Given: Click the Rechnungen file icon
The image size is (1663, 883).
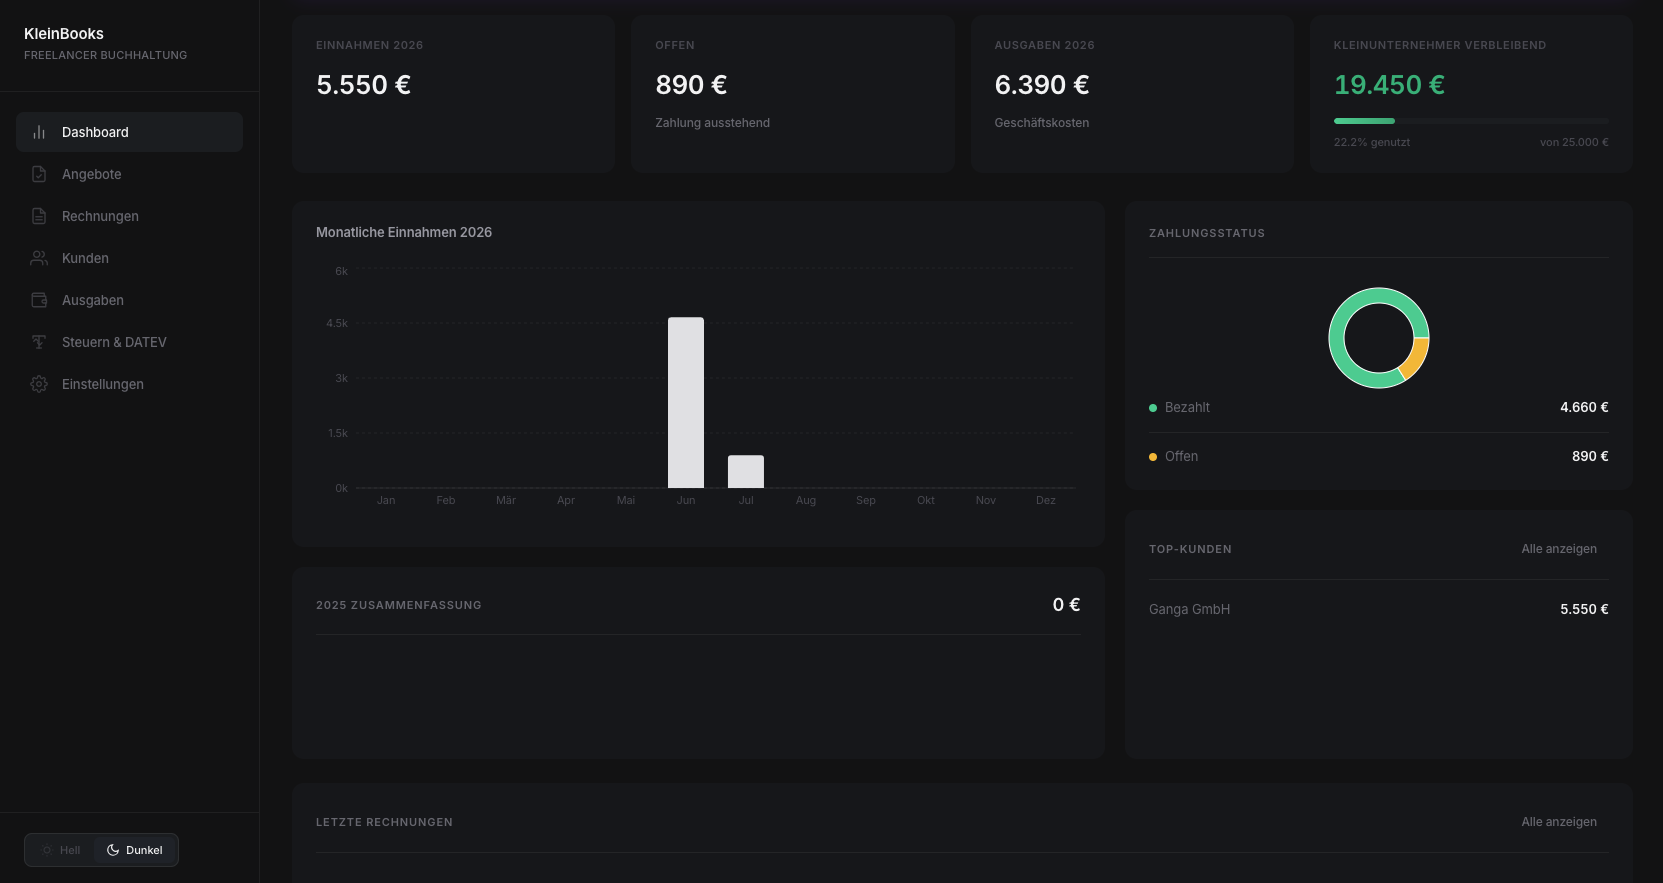Looking at the screenshot, I should tap(39, 216).
